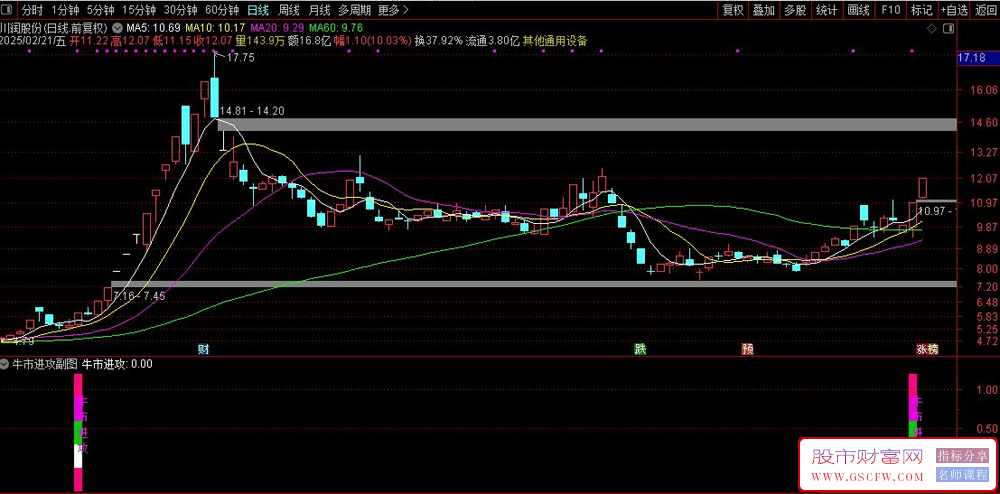
Task: Open the dropdown arrow beside 川润股份 title
Action: point(118,28)
